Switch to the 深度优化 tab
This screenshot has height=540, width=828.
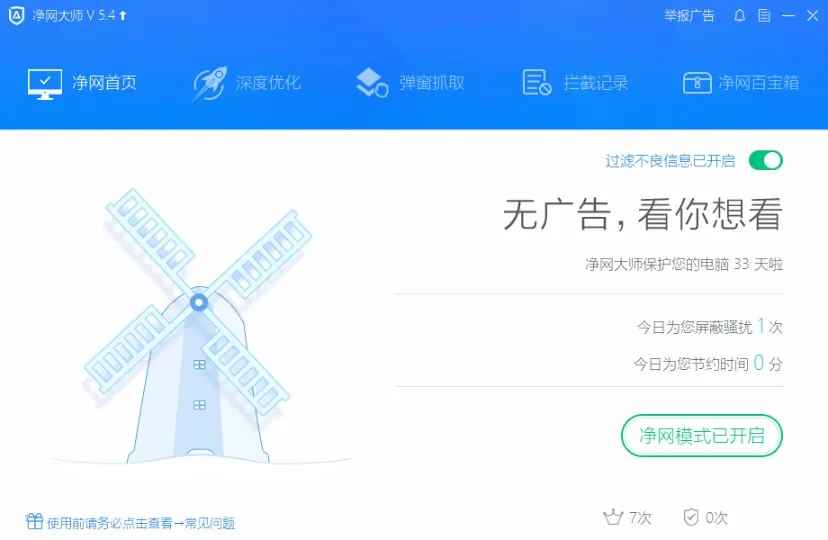click(x=247, y=83)
